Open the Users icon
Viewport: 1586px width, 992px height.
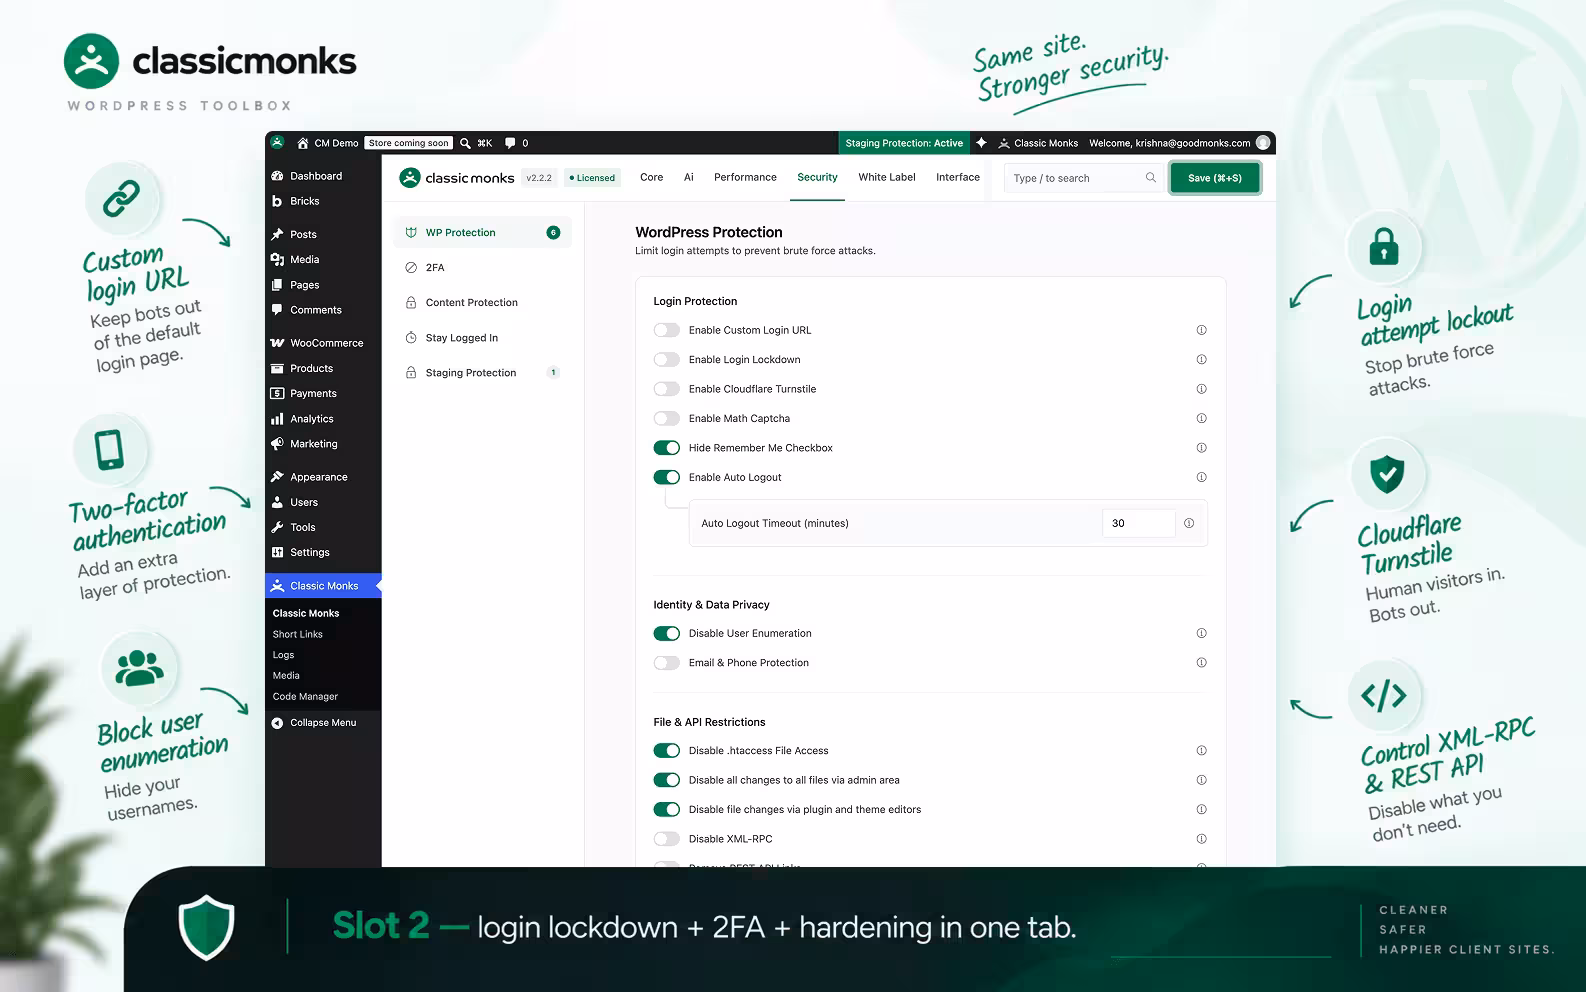click(x=277, y=502)
